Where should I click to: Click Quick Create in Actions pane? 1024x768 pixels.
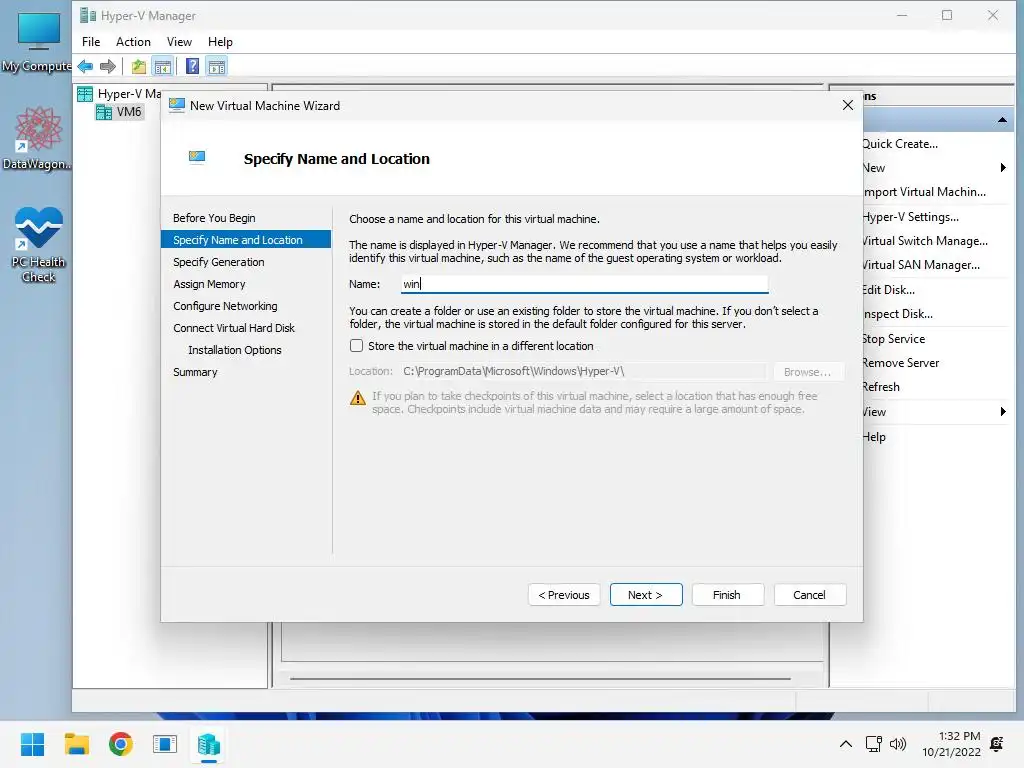901,144
